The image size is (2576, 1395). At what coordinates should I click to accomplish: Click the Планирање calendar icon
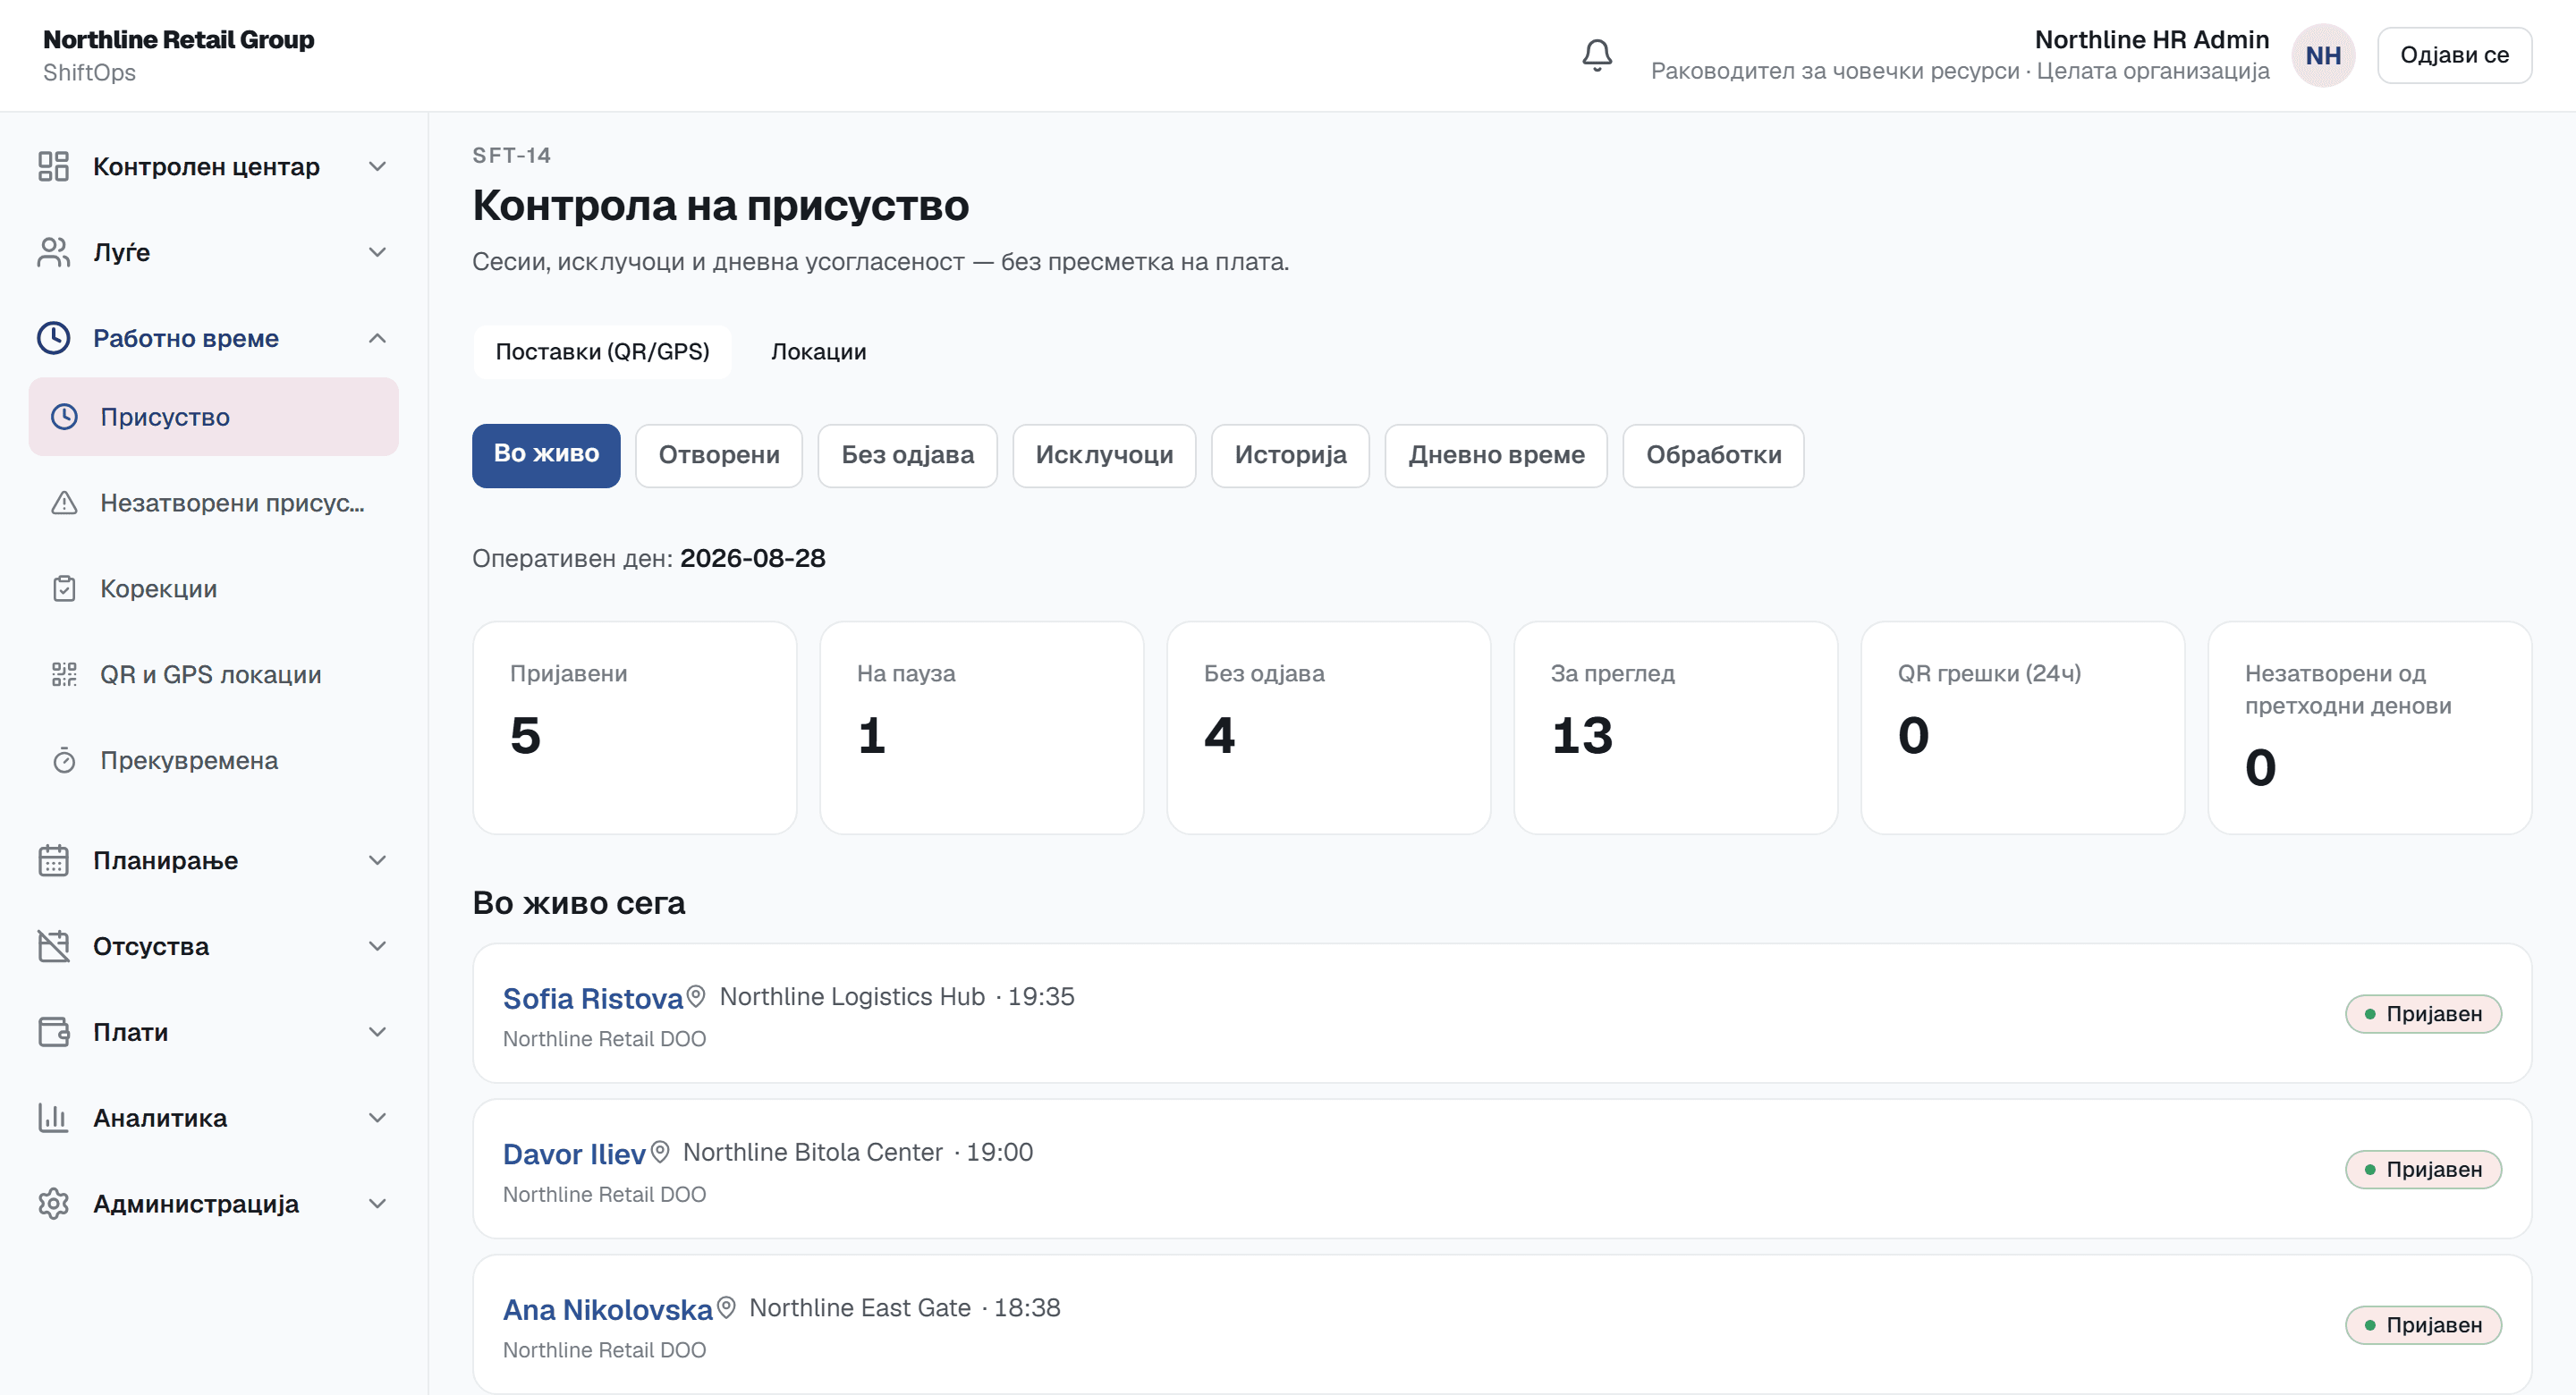pos(53,860)
